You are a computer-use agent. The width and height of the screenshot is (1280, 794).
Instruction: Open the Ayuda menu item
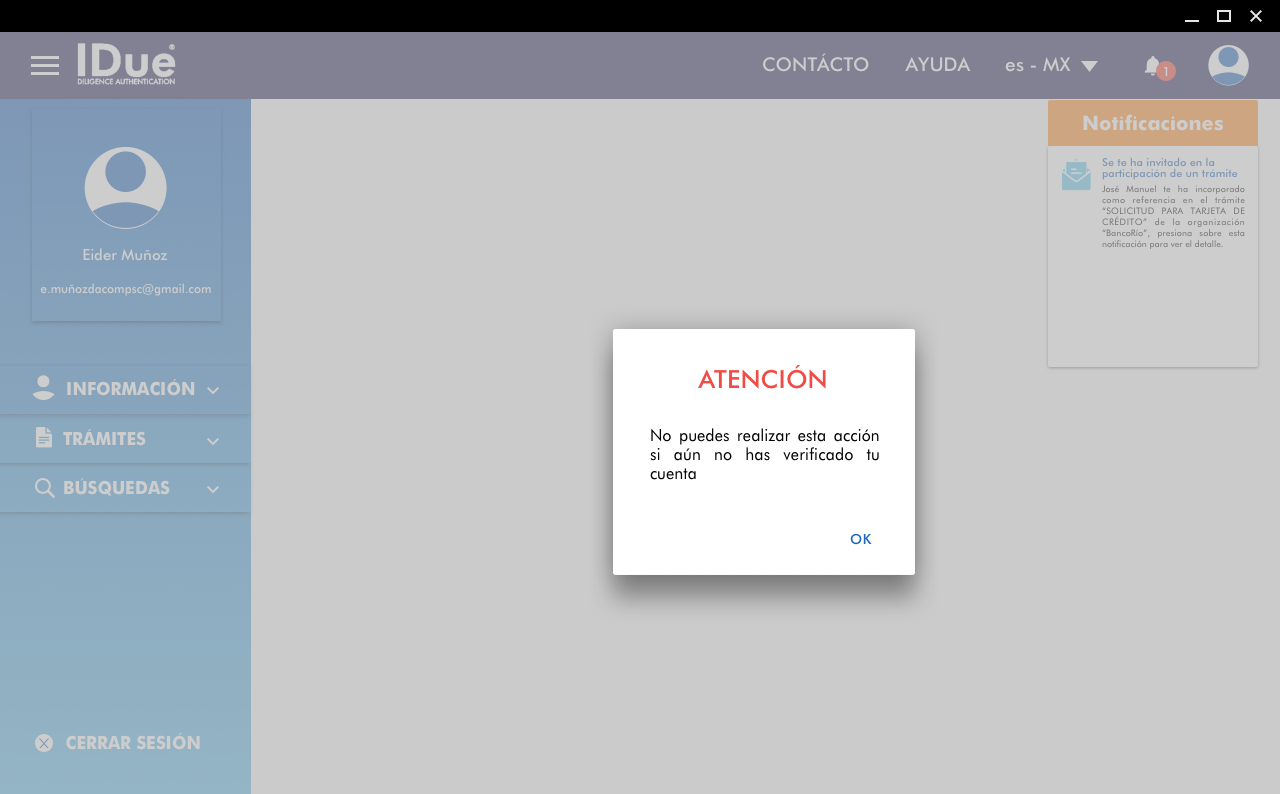[937, 65]
